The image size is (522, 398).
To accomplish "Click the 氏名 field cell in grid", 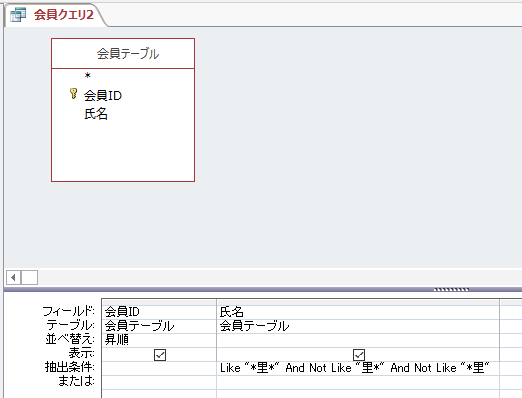I will point(358,312).
